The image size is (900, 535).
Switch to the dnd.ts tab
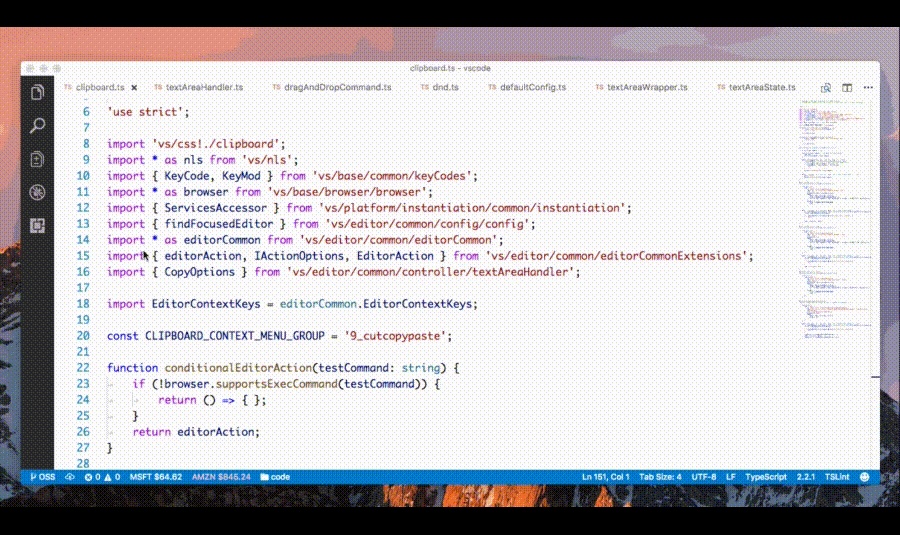point(439,87)
